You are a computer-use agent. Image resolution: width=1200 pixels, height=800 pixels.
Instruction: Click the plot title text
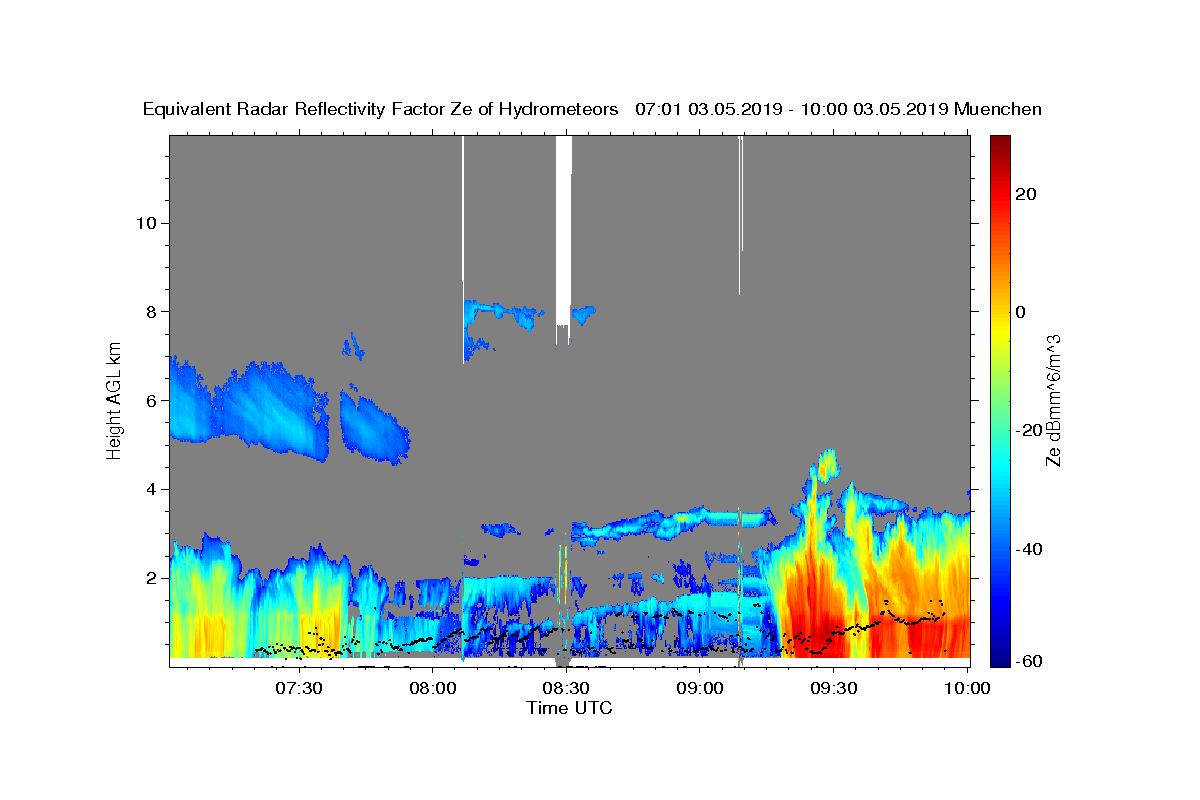(592, 109)
